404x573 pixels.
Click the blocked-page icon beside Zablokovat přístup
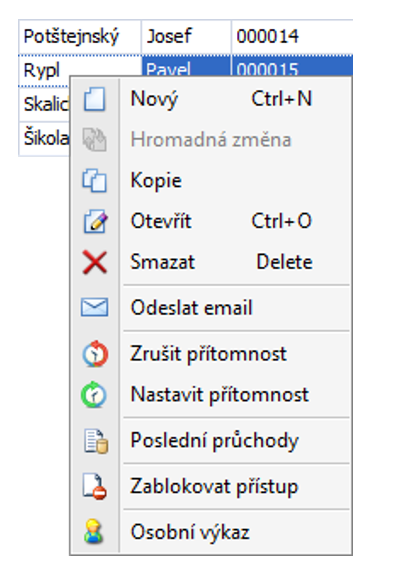point(95,486)
